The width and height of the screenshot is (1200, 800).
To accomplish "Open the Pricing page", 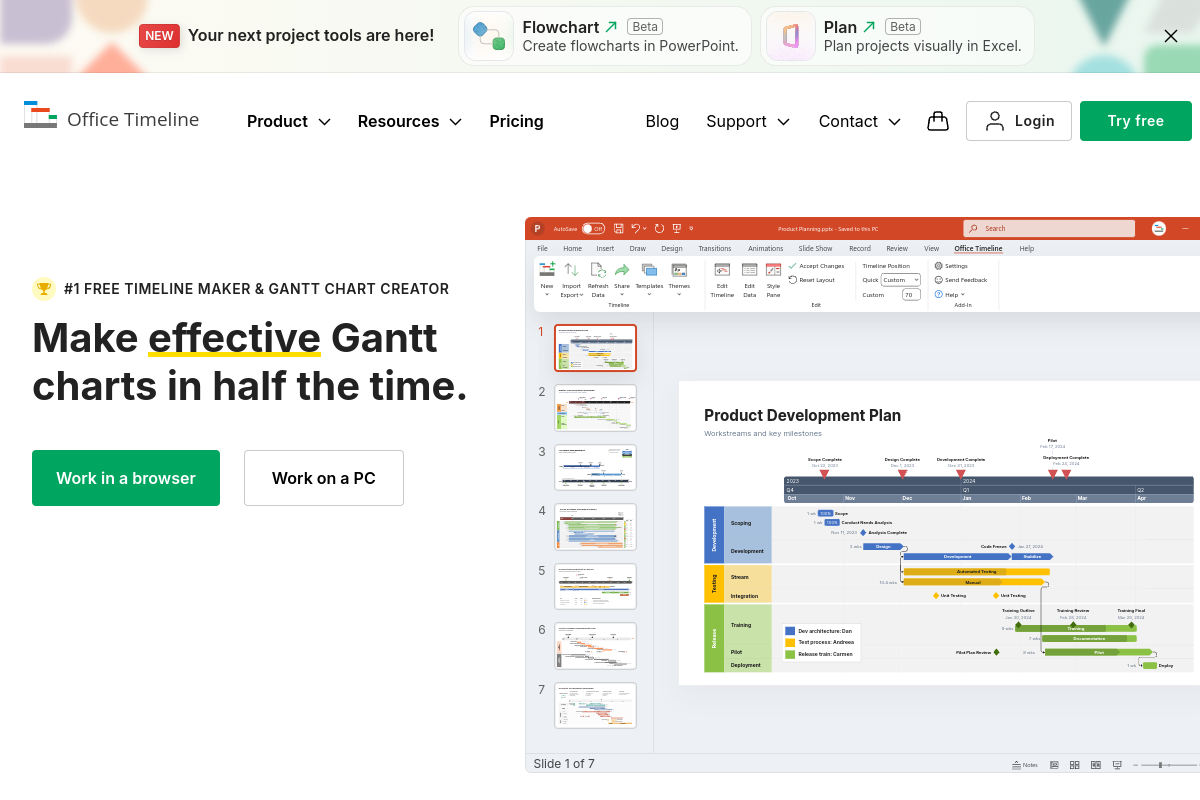I will pyautogui.click(x=516, y=121).
